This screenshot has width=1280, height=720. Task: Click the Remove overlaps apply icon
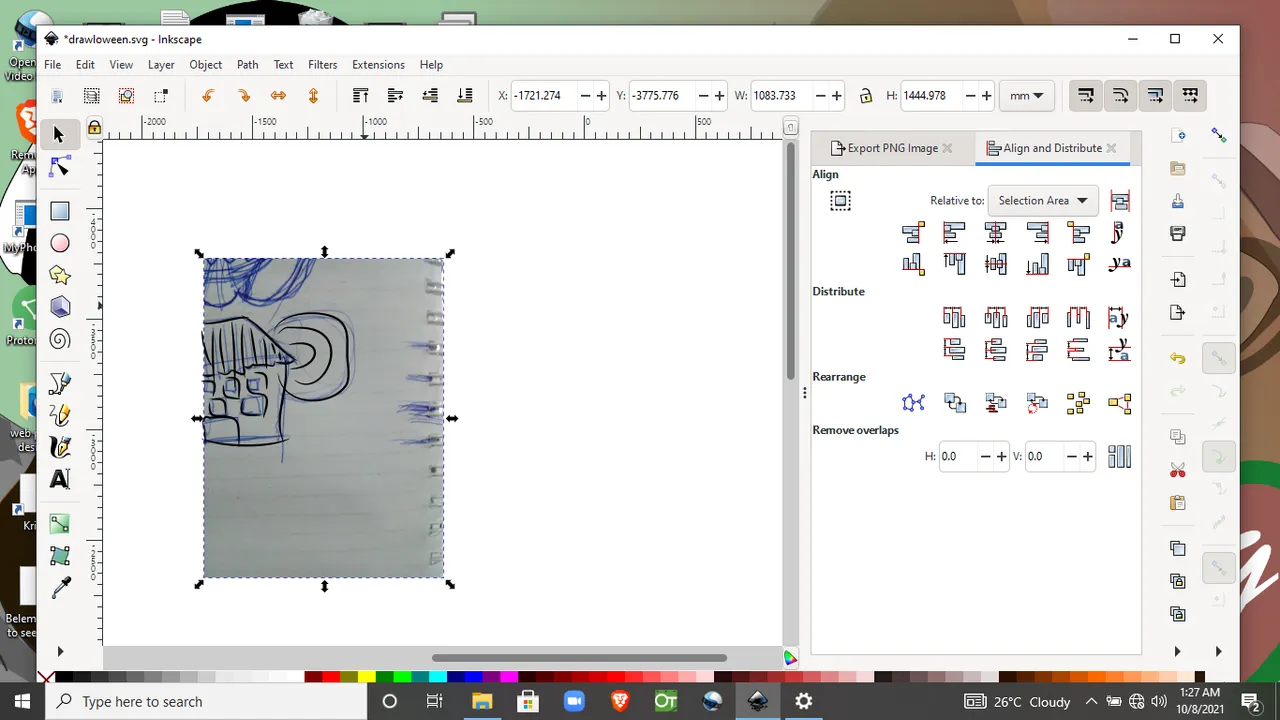pyautogui.click(x=1120, y=457)
